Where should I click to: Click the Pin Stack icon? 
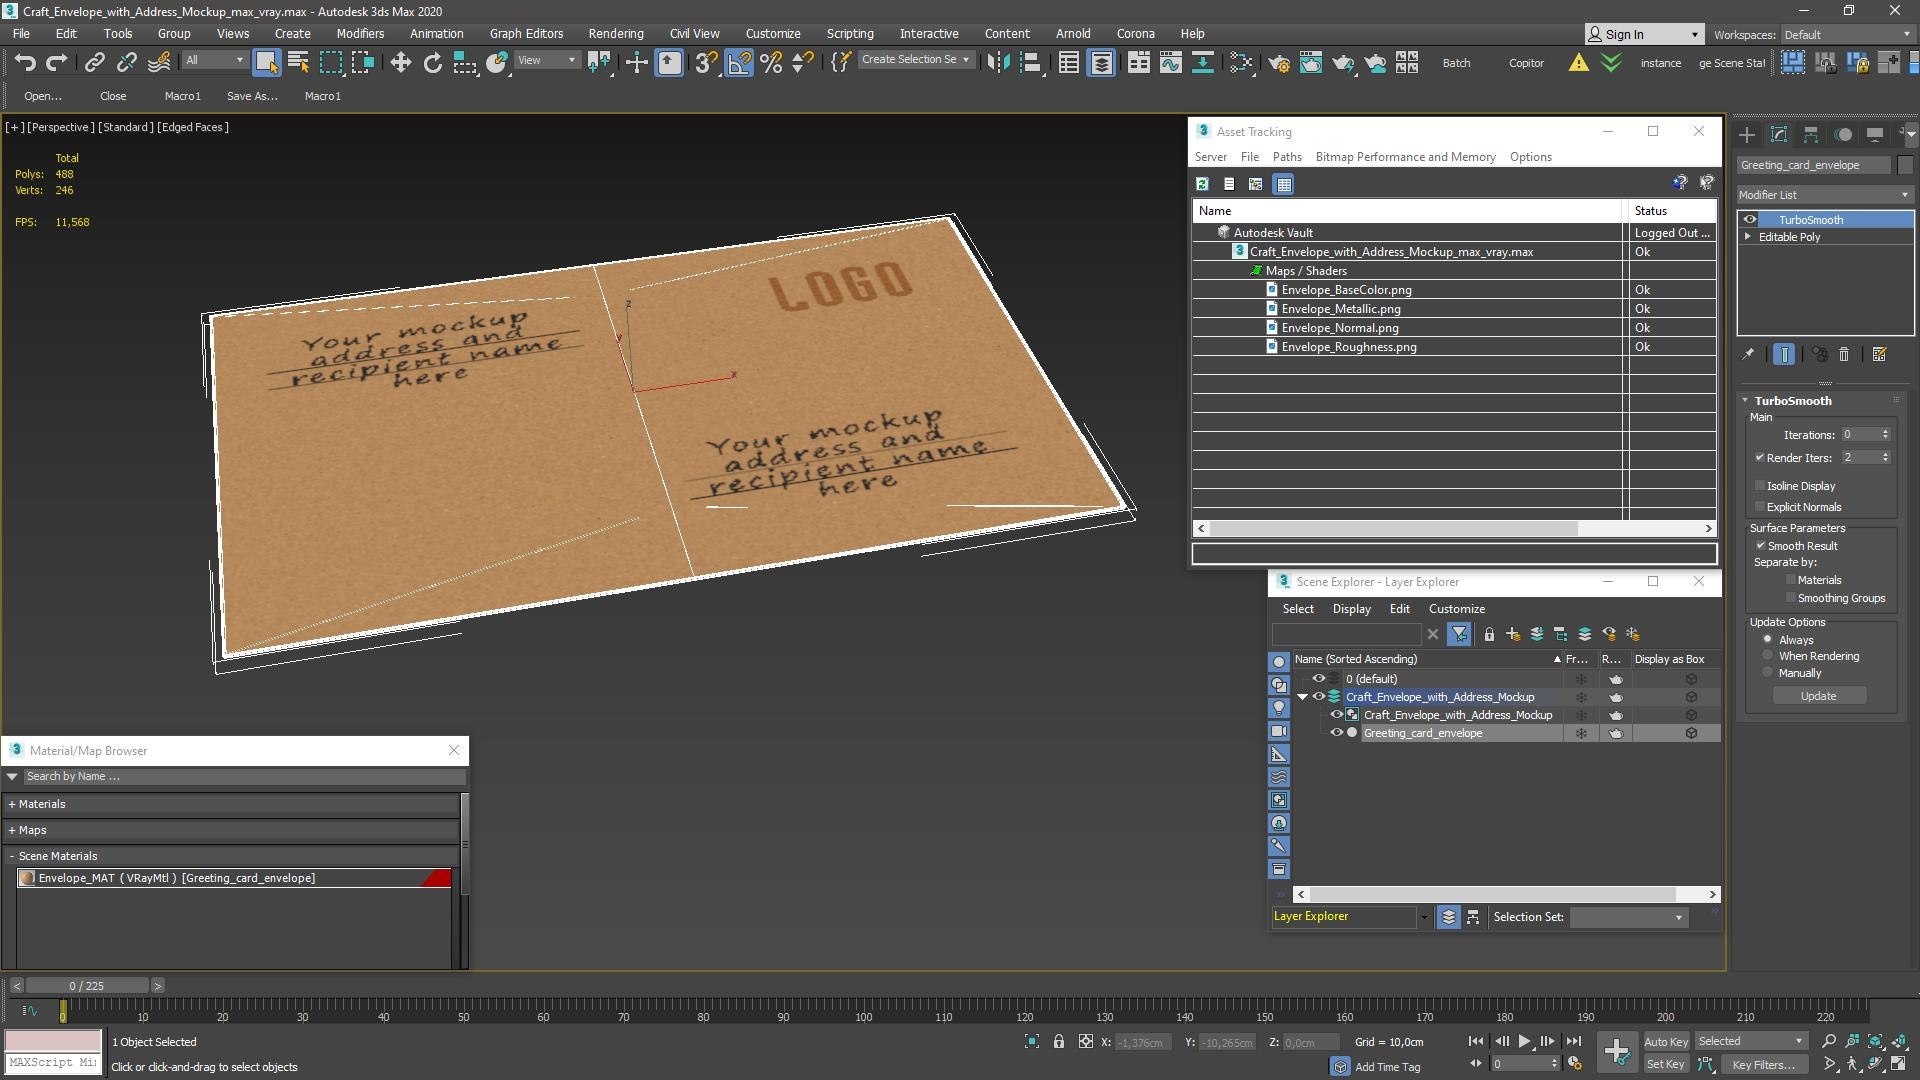click(x=1748, y=354)
